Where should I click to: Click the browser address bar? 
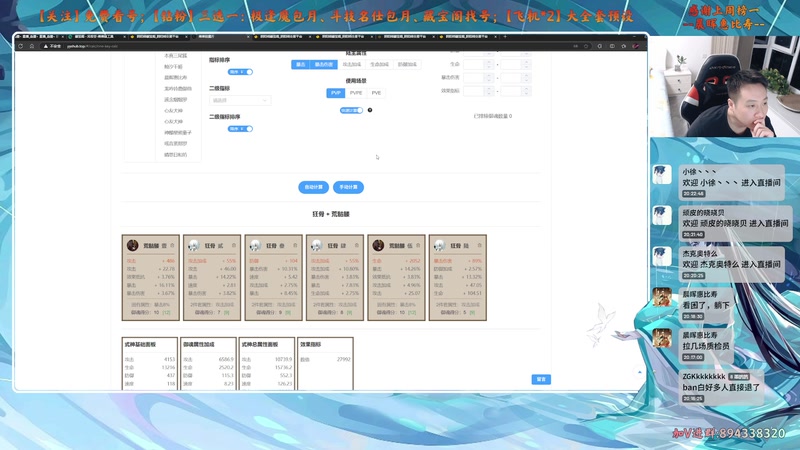pyautogui.click(x=316, y=46)
